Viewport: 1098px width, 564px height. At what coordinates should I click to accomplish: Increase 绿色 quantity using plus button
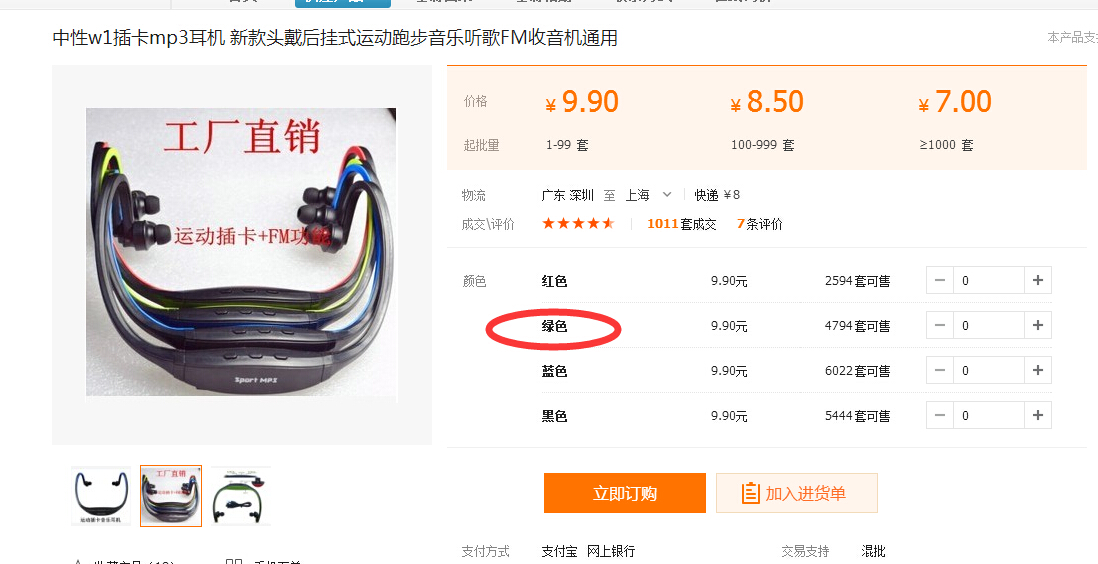click(x=1038, y=326)
